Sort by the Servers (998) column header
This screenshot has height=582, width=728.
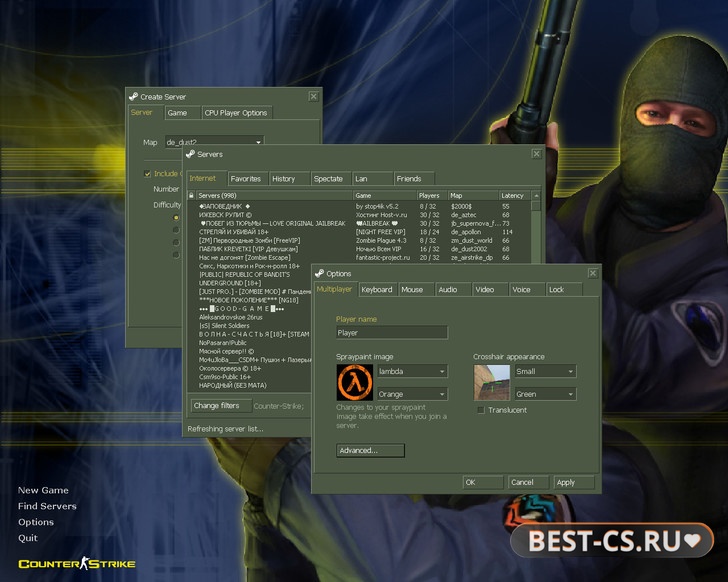274,195
